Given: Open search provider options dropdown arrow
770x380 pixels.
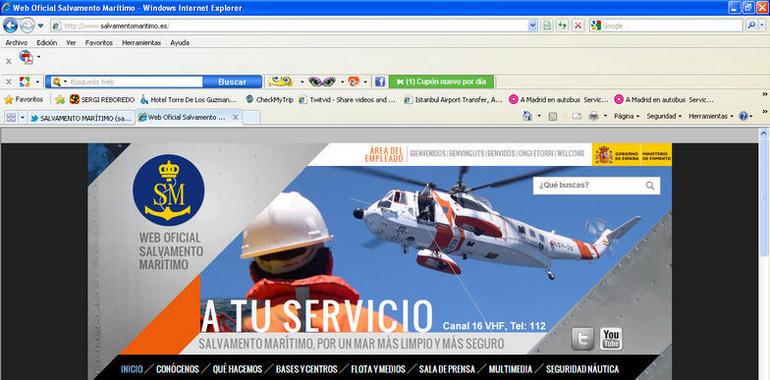Looking at the screenshot, I should coord(763,26).
